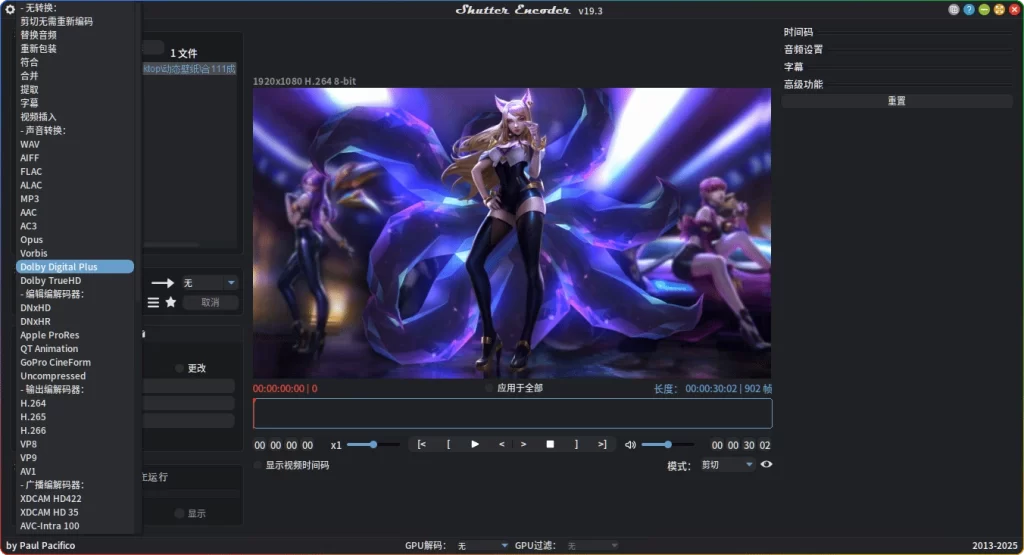Open settings via the gear icon
This screenshot has width=1024, height=555.
click(x=10, y=9)
